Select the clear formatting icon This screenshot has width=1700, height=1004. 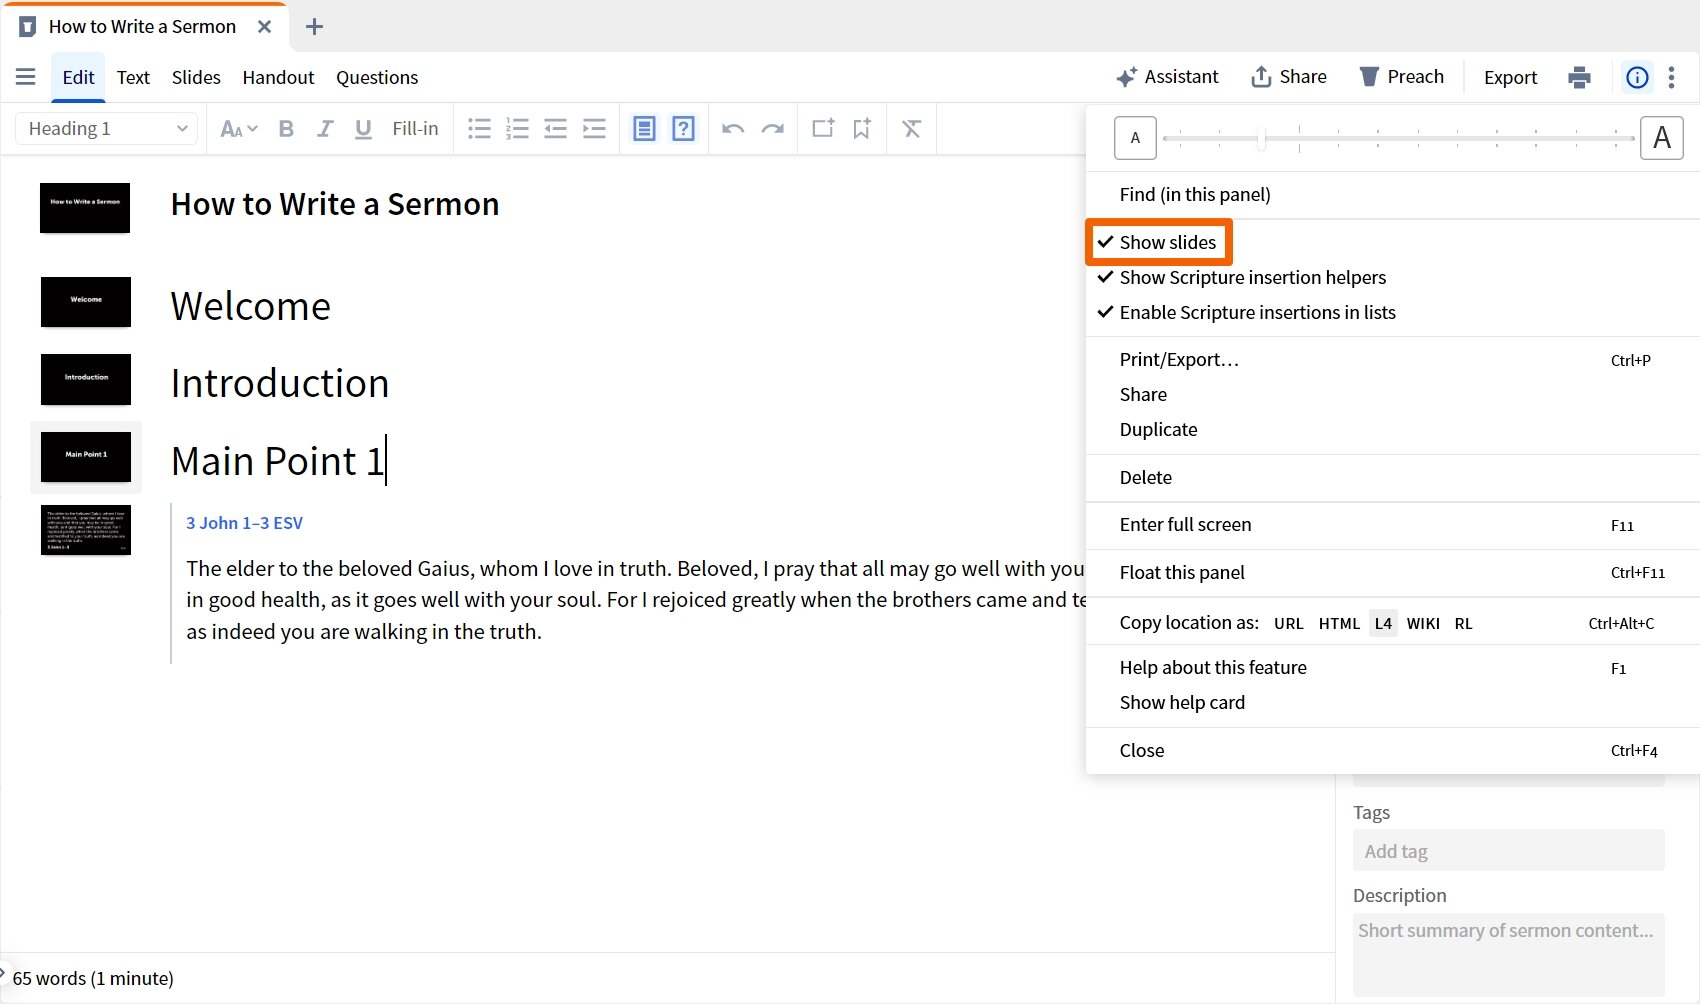click(x=911, y=128)
